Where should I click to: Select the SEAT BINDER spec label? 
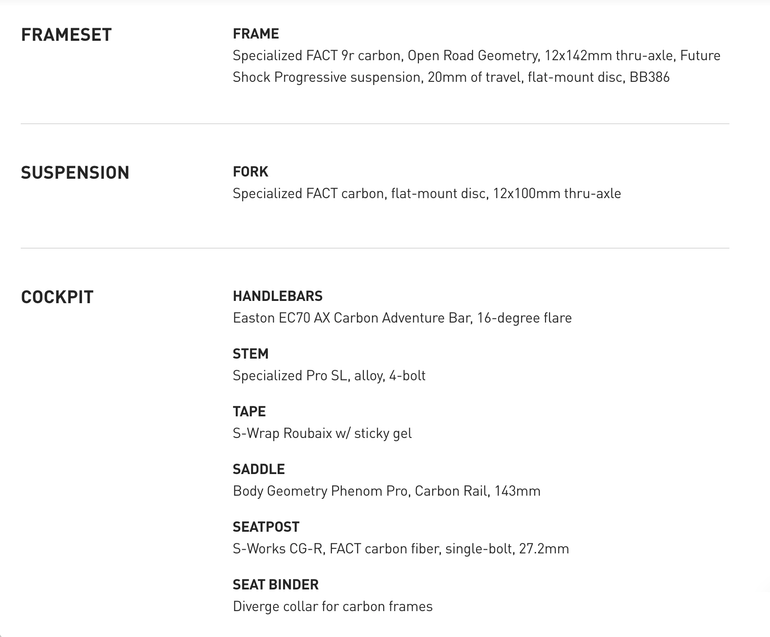tap(275, 584)
